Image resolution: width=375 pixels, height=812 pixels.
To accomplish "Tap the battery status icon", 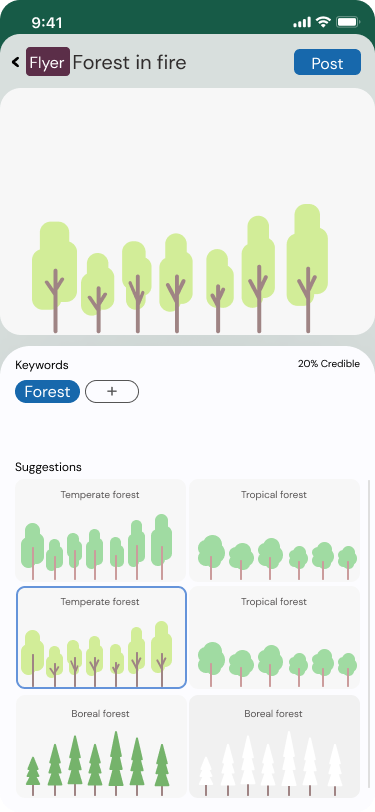I will [x=348, y=22].
